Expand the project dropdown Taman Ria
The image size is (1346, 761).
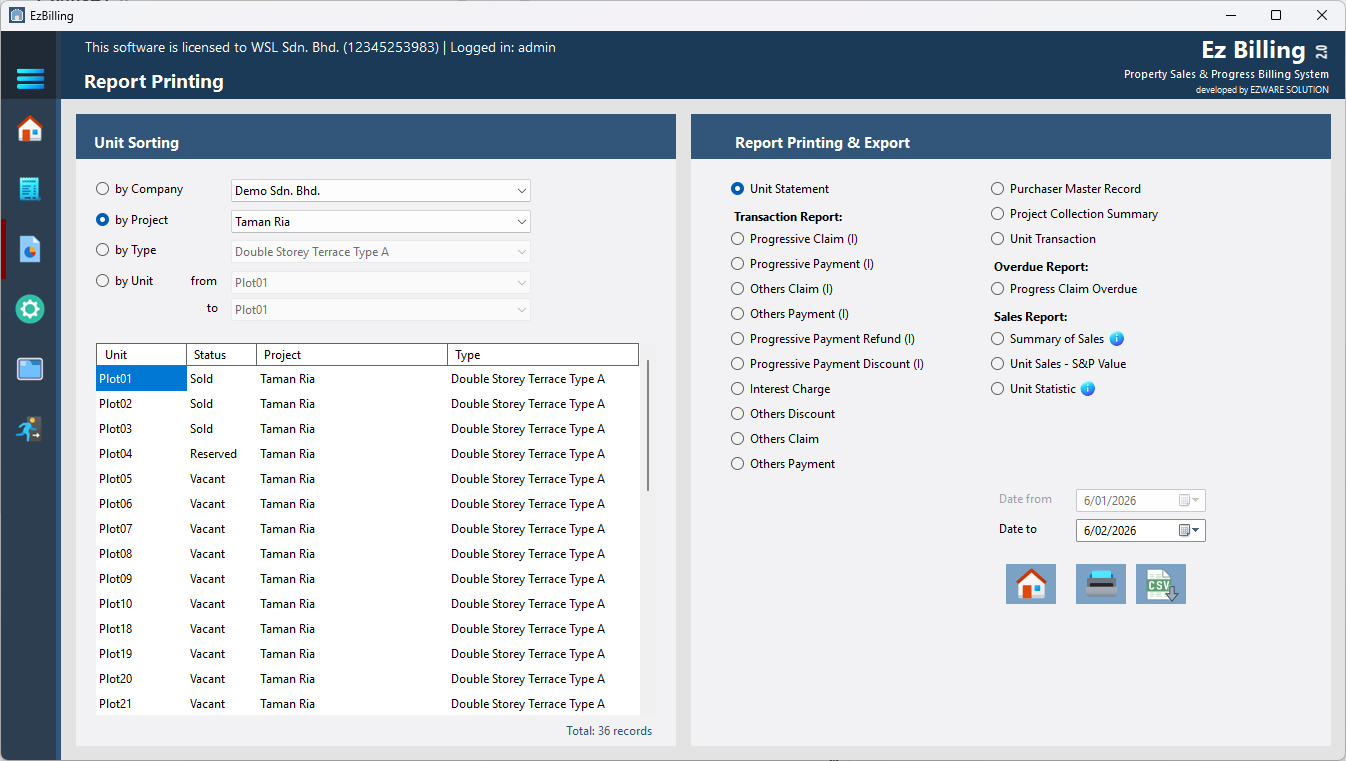pyautogui.click(x=381, y=221)
